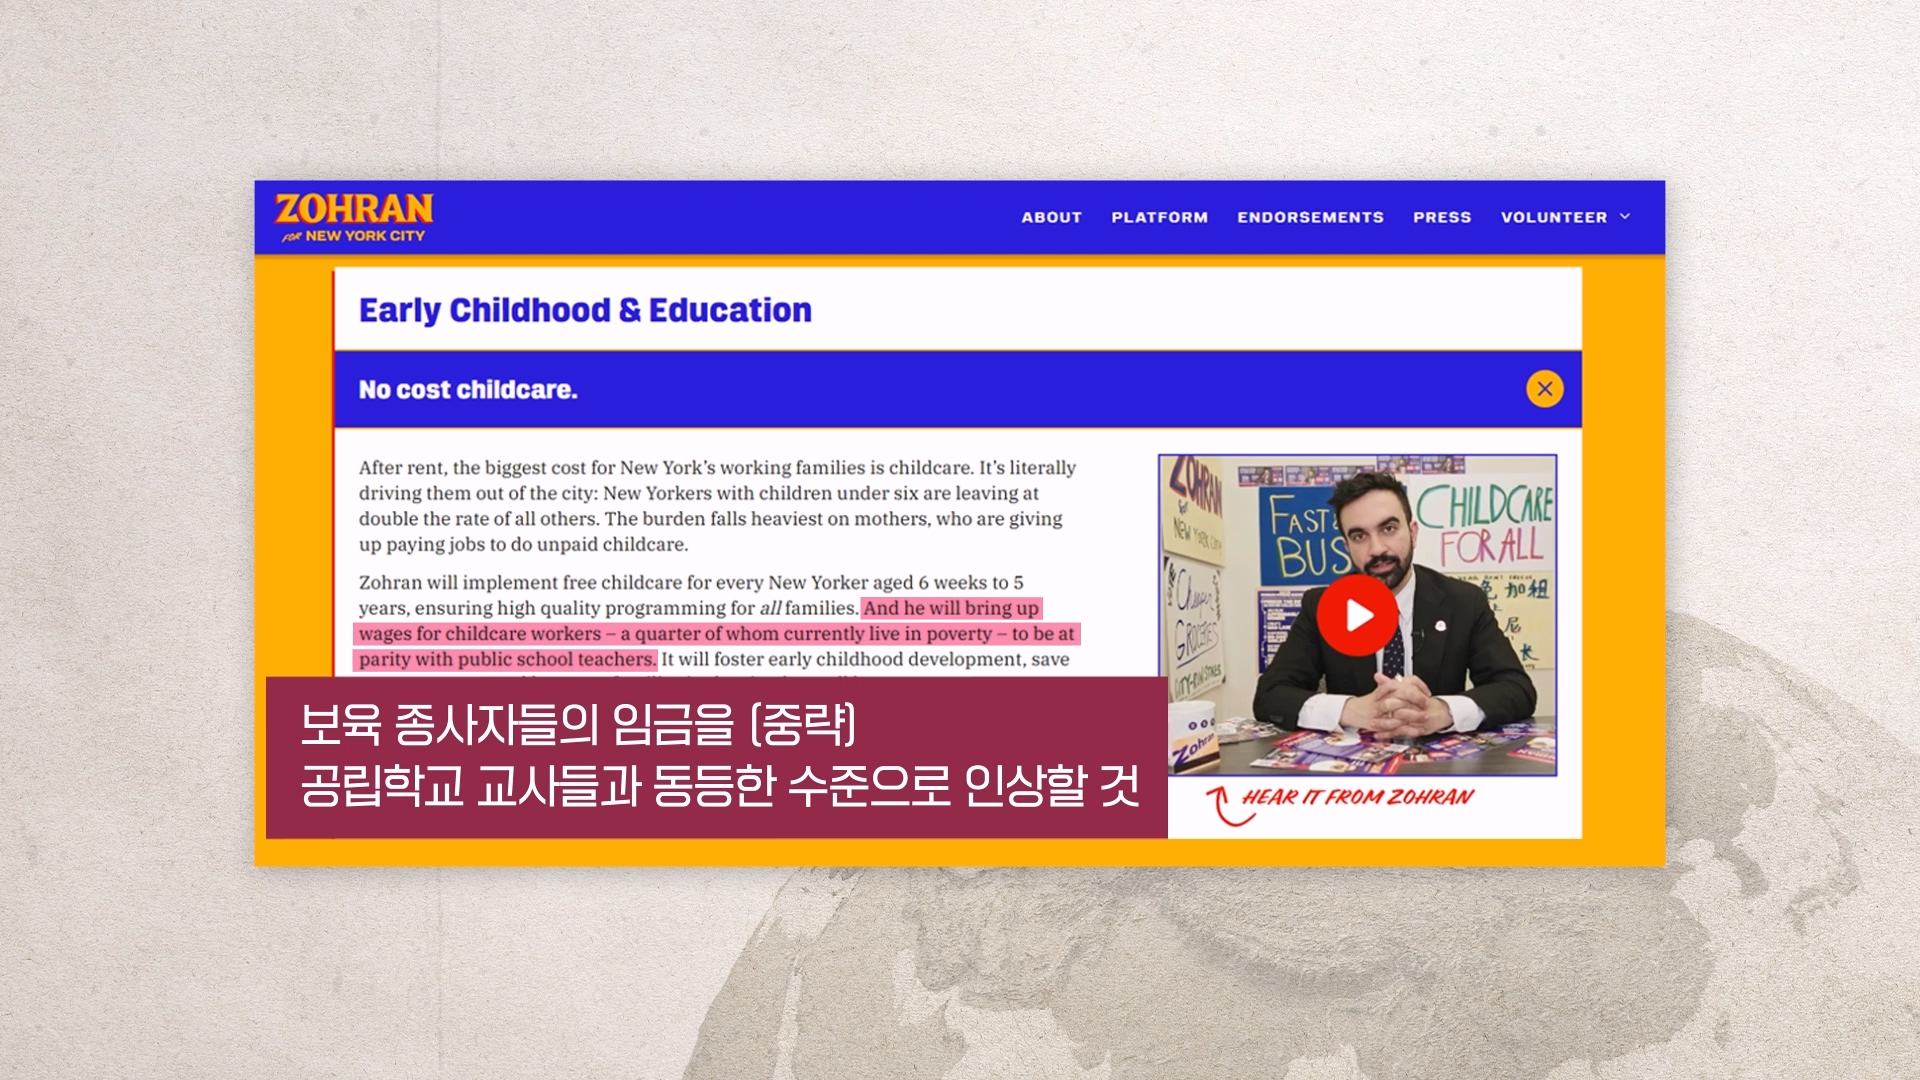Click the Hear It From Zohran caption
The width and height of the screenshot is (1920, 1080).
(x=1357, y=797)
